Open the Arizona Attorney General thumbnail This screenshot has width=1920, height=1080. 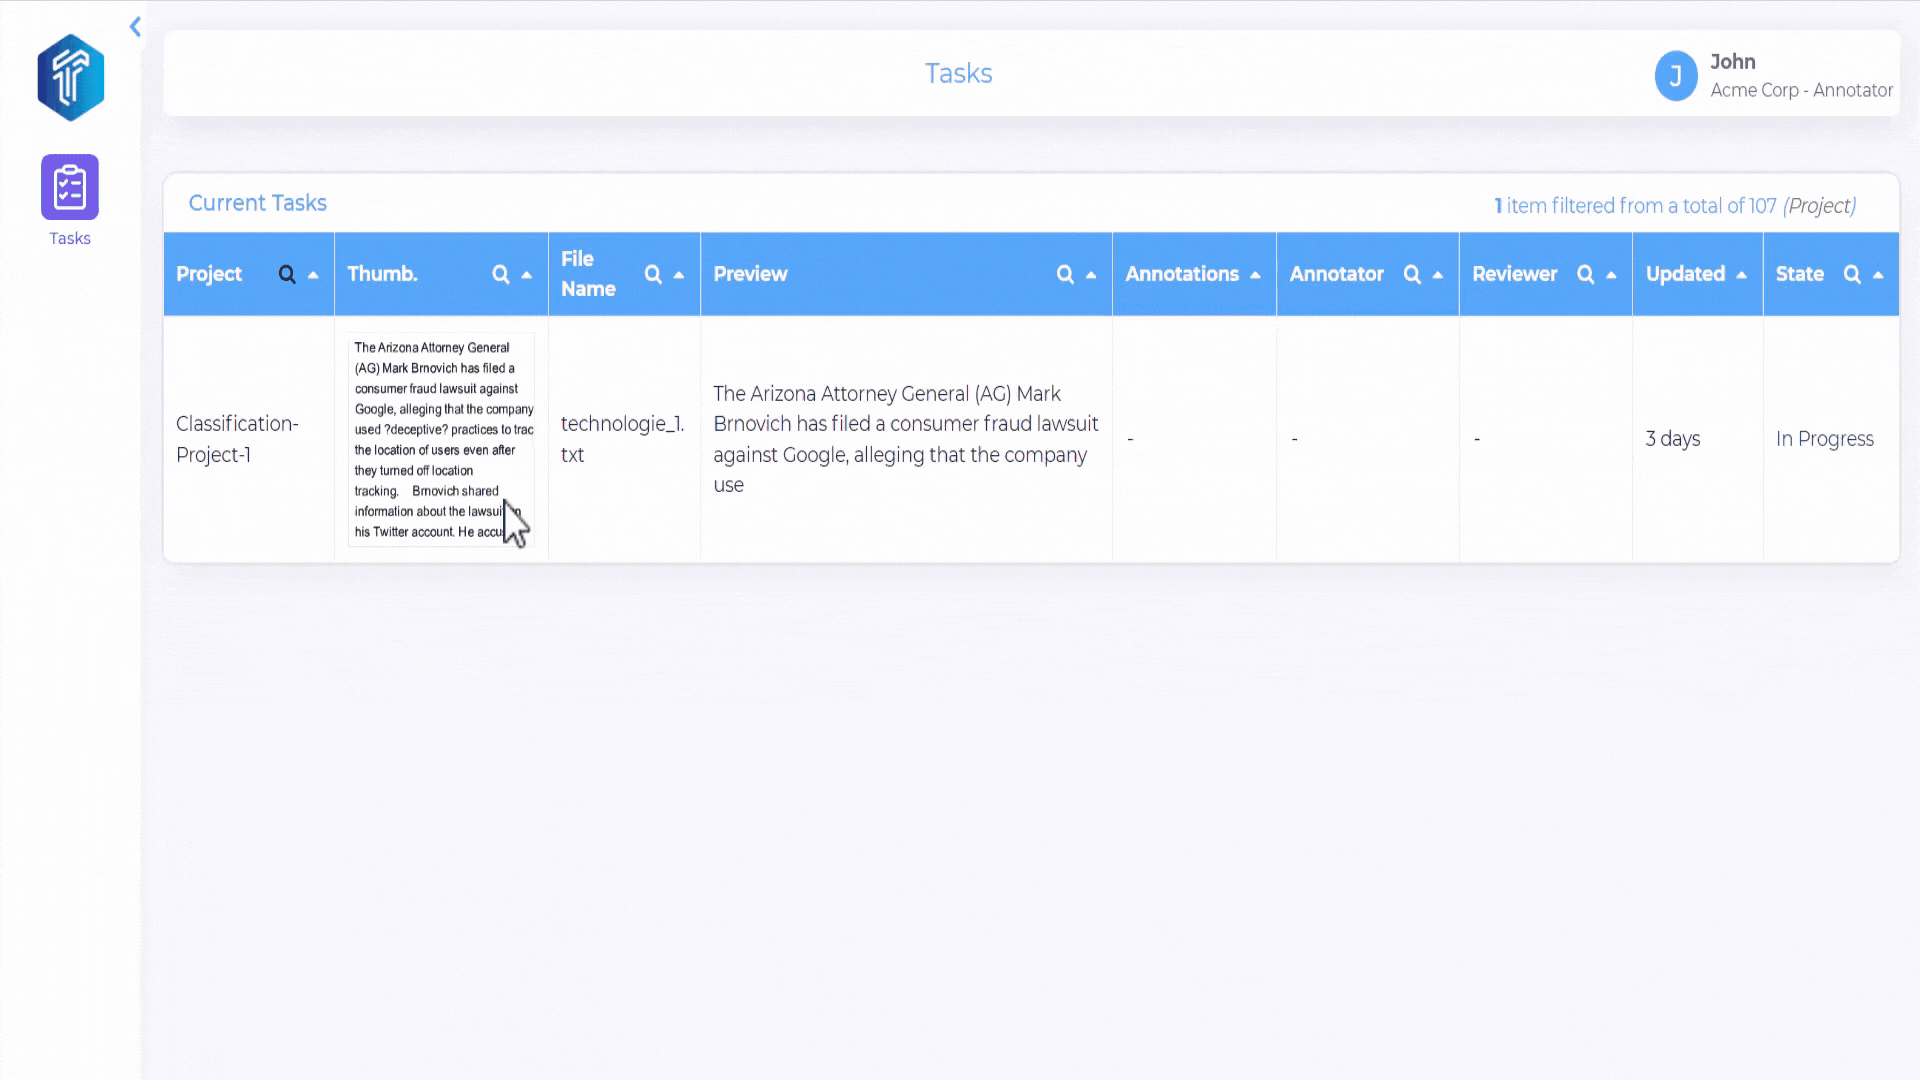coord(441,440)
